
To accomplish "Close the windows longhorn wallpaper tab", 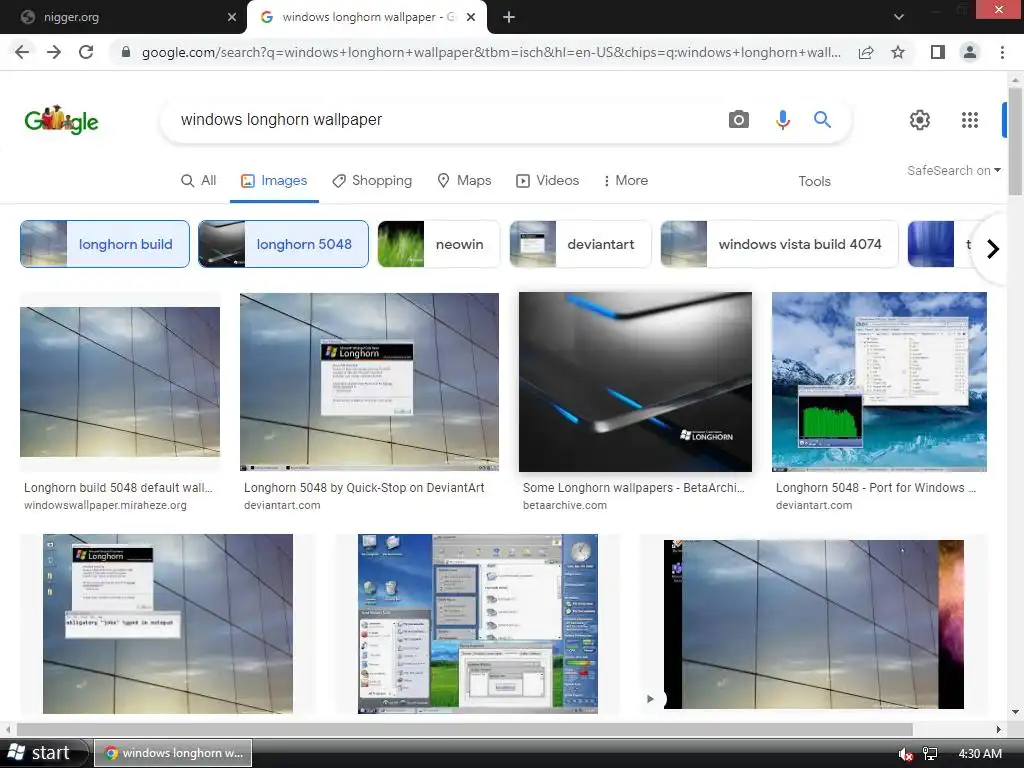I will [x=471, y=17].
